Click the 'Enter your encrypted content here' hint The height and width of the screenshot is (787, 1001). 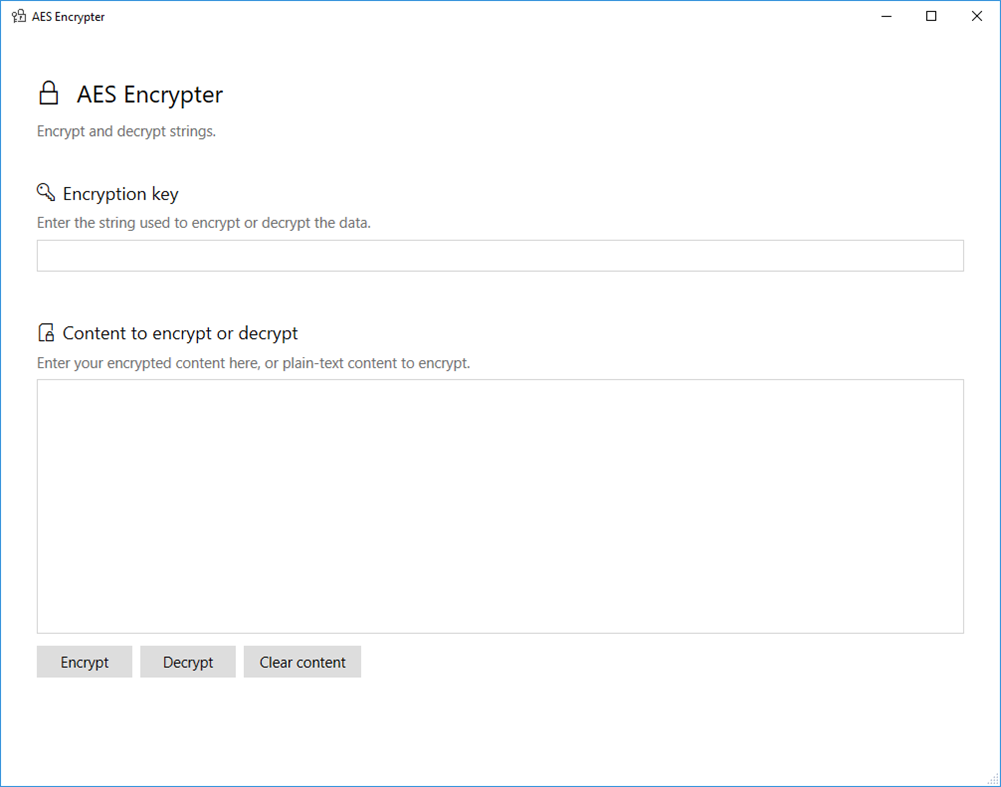click(253, 363)
